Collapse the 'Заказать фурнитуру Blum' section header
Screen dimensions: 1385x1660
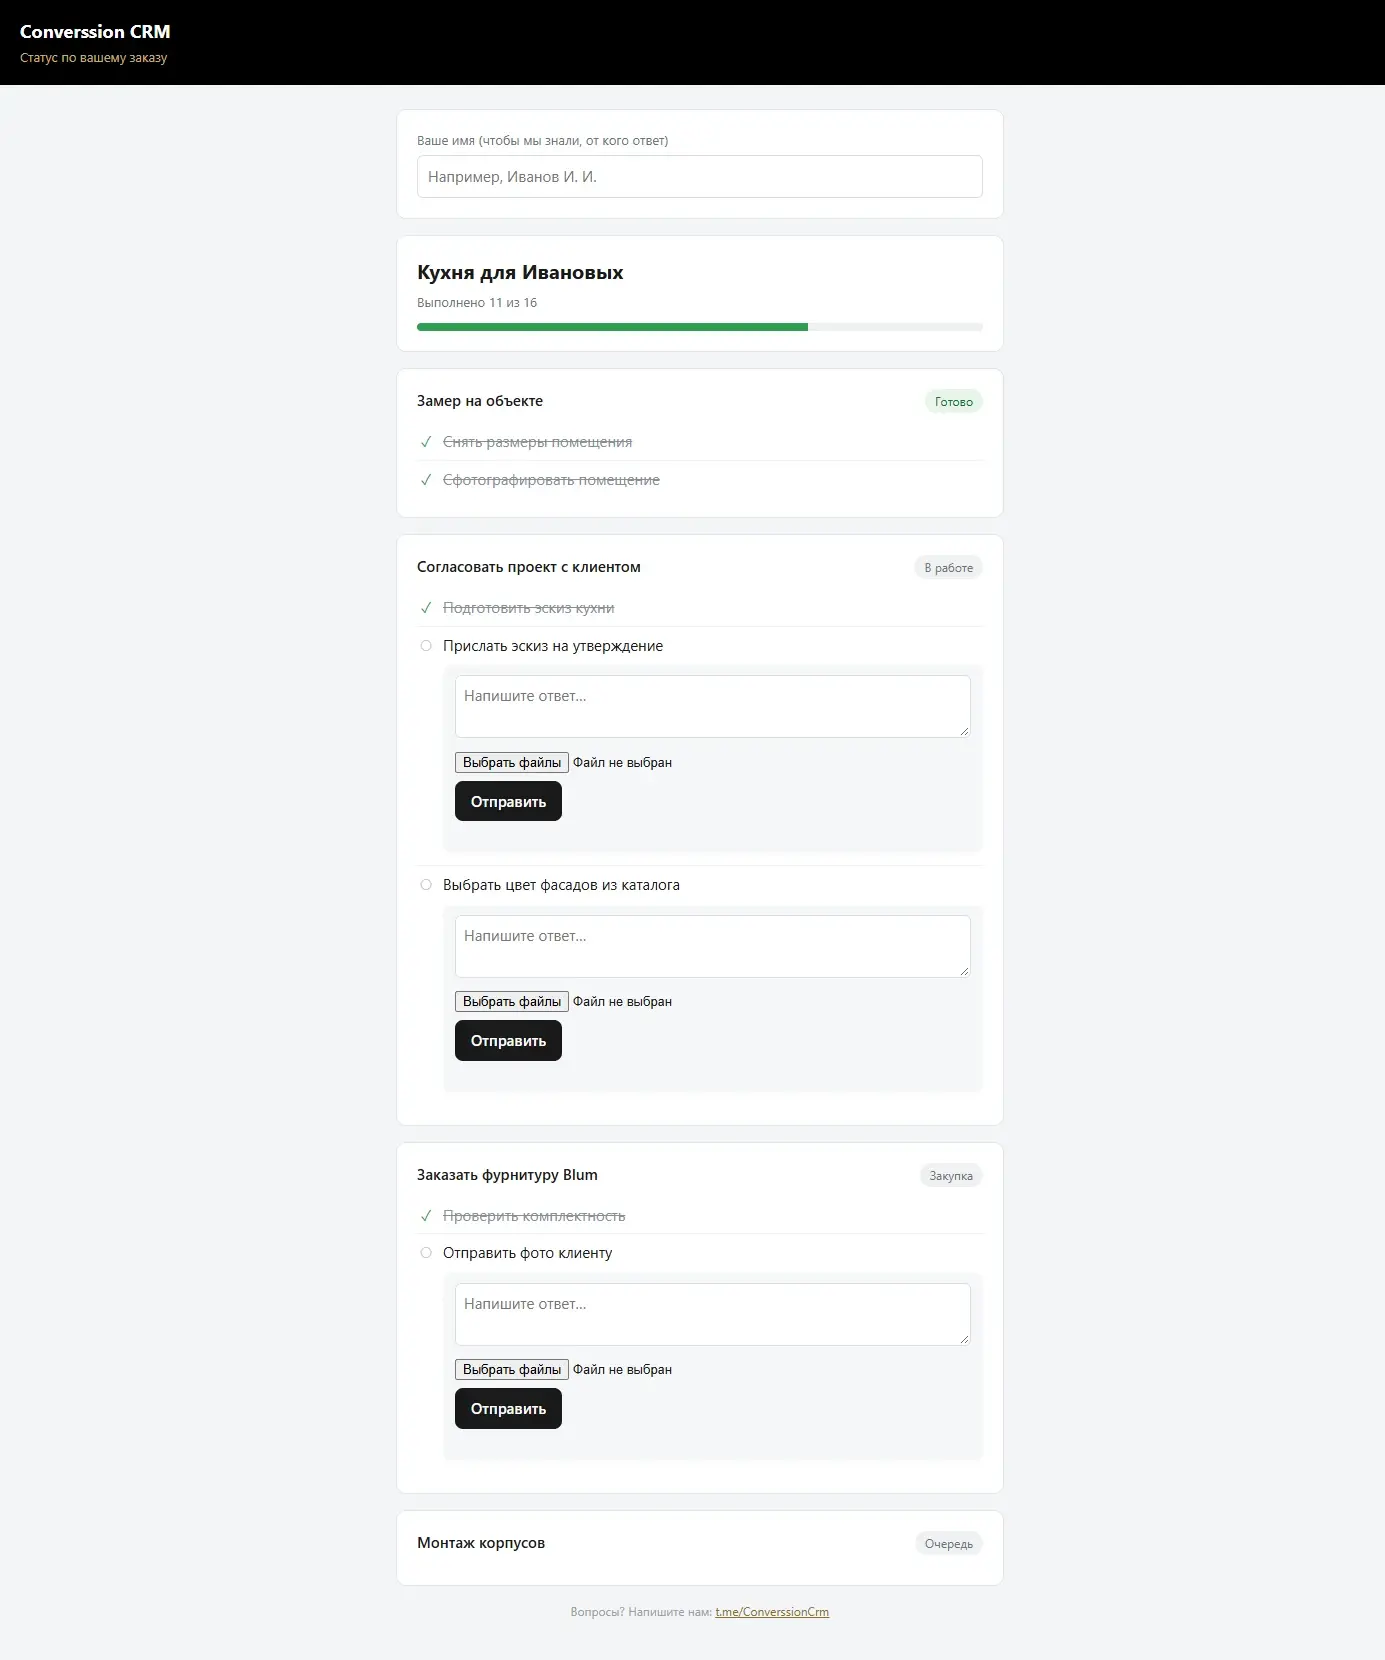coord(700,1175)
